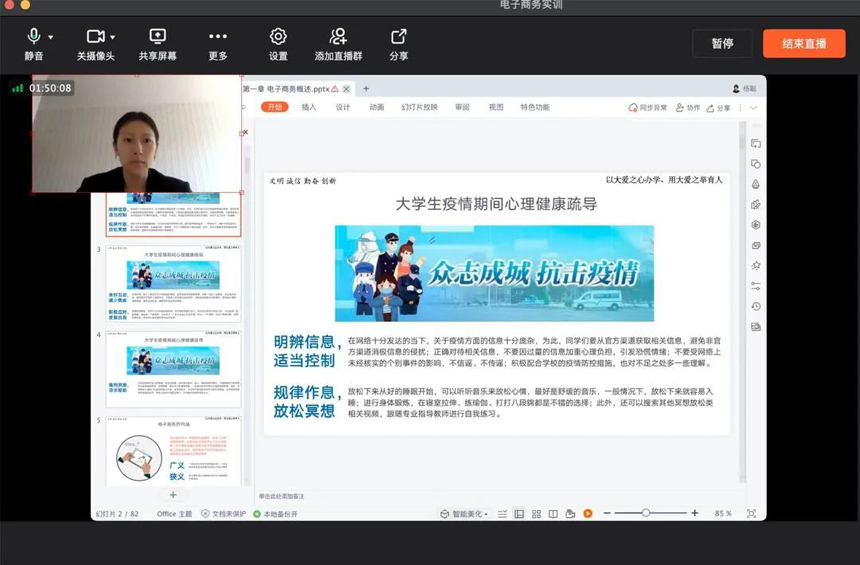This screenshot has height=565, width=860.
Task: Switch to reading view book icon
Action: [553, 514]
